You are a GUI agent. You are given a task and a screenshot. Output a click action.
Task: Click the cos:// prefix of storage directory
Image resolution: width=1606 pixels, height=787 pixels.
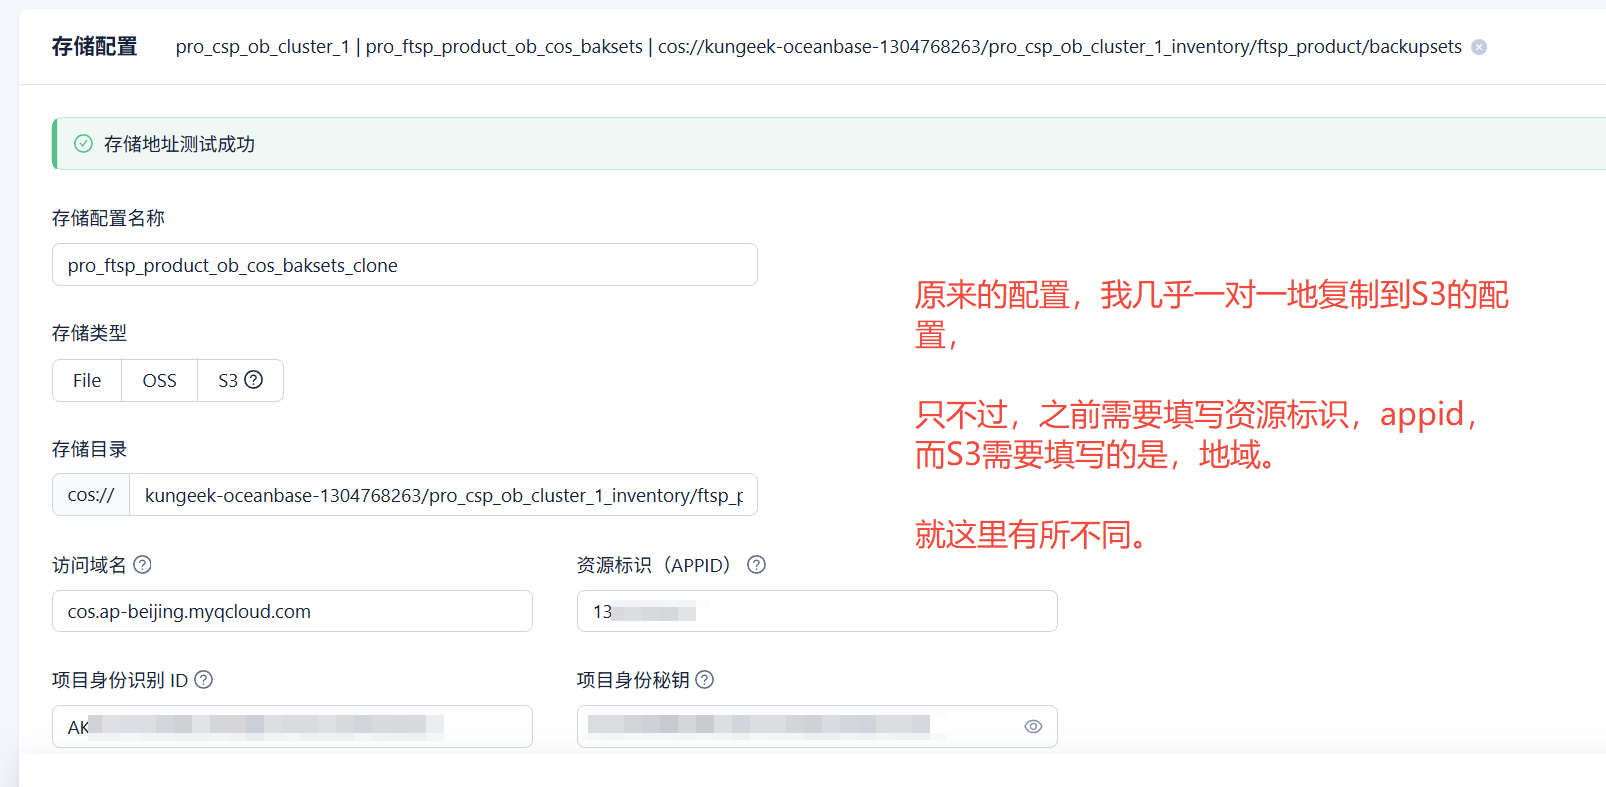click(x=91, y=495)
